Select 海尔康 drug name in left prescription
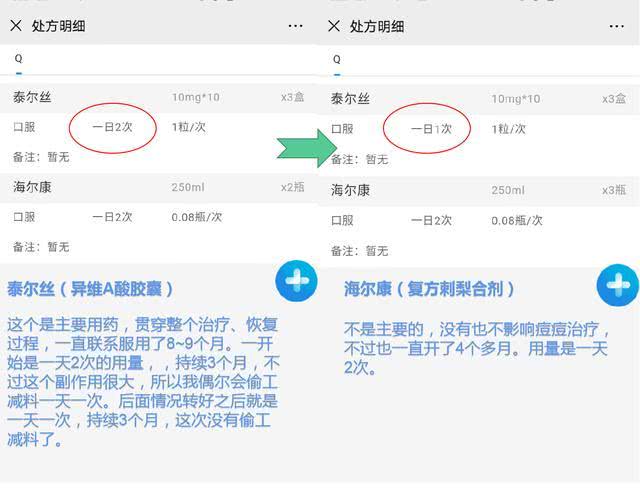The image size is (640, 492). coord(32,187)
